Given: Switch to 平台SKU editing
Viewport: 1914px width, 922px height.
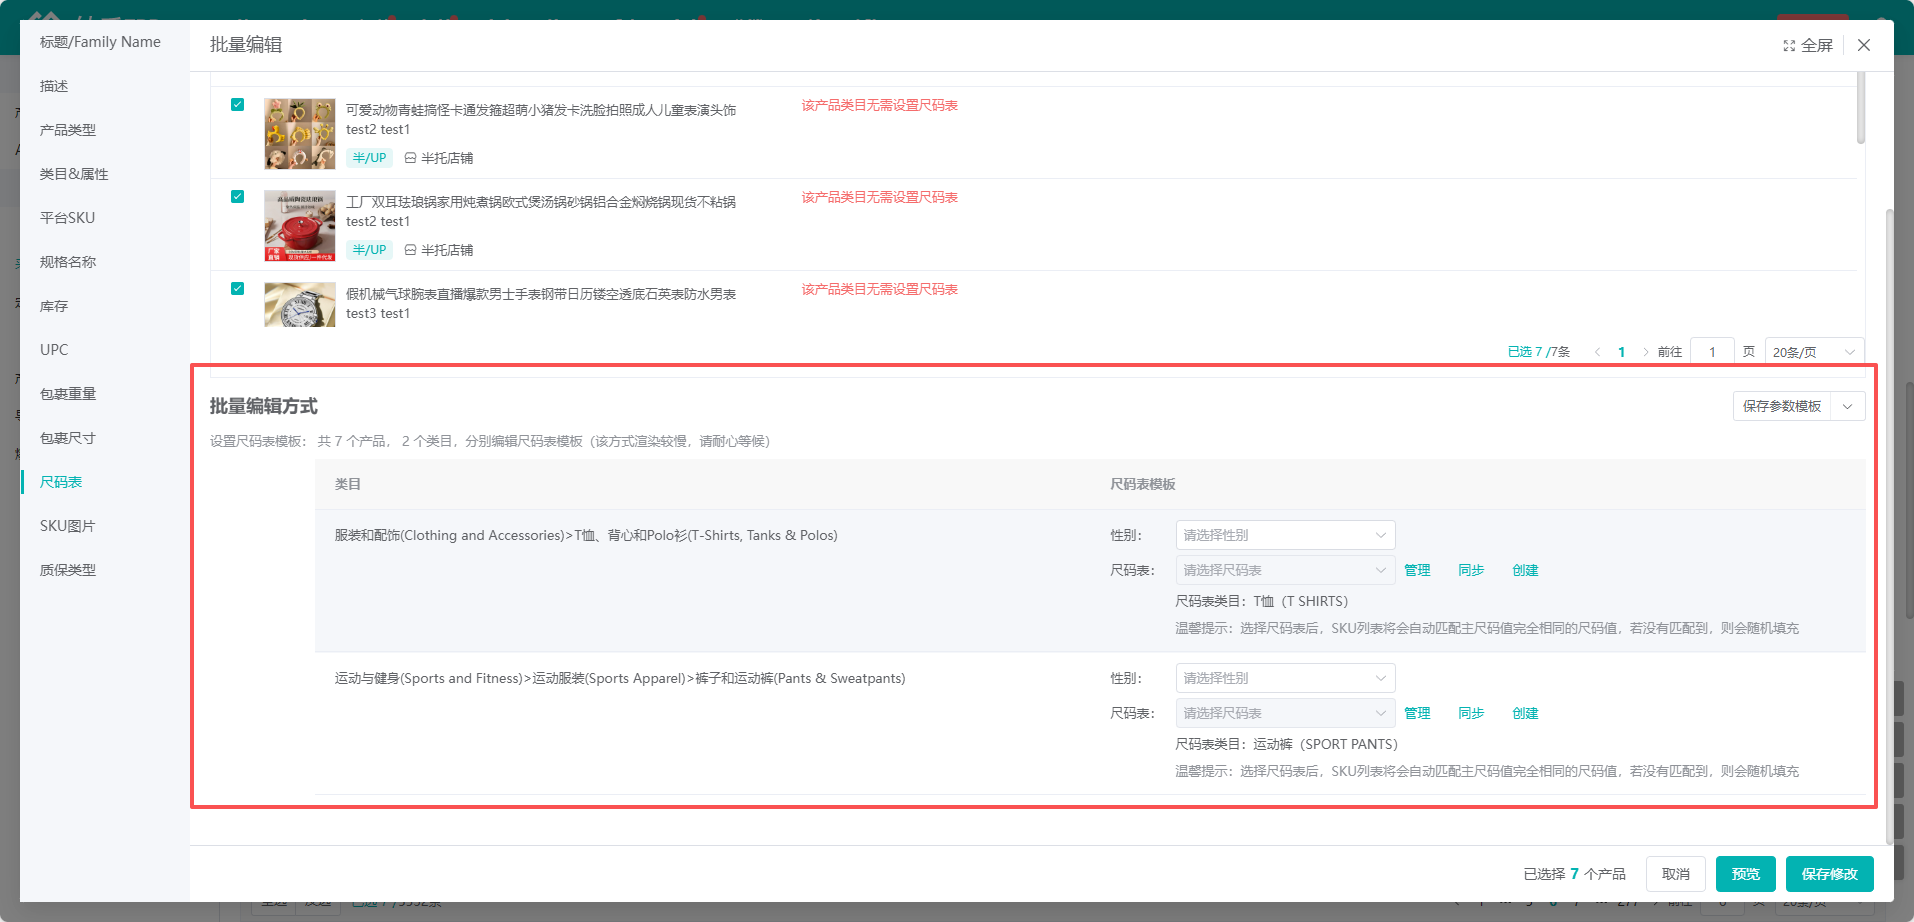Looking at the screenshot, I should [67, 218].
